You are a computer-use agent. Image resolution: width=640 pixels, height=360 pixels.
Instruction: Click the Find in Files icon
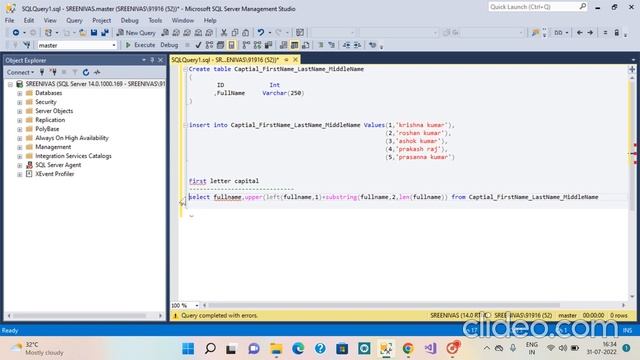coord(535,32)
